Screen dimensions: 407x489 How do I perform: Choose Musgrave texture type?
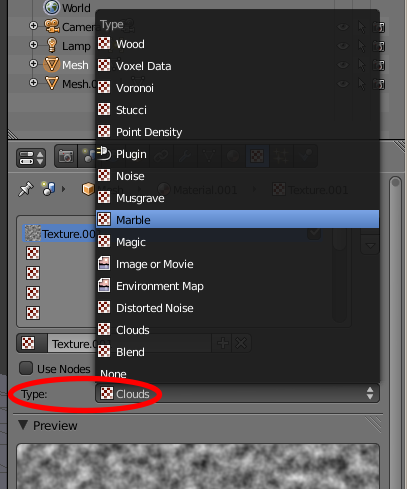coord(237,198)
